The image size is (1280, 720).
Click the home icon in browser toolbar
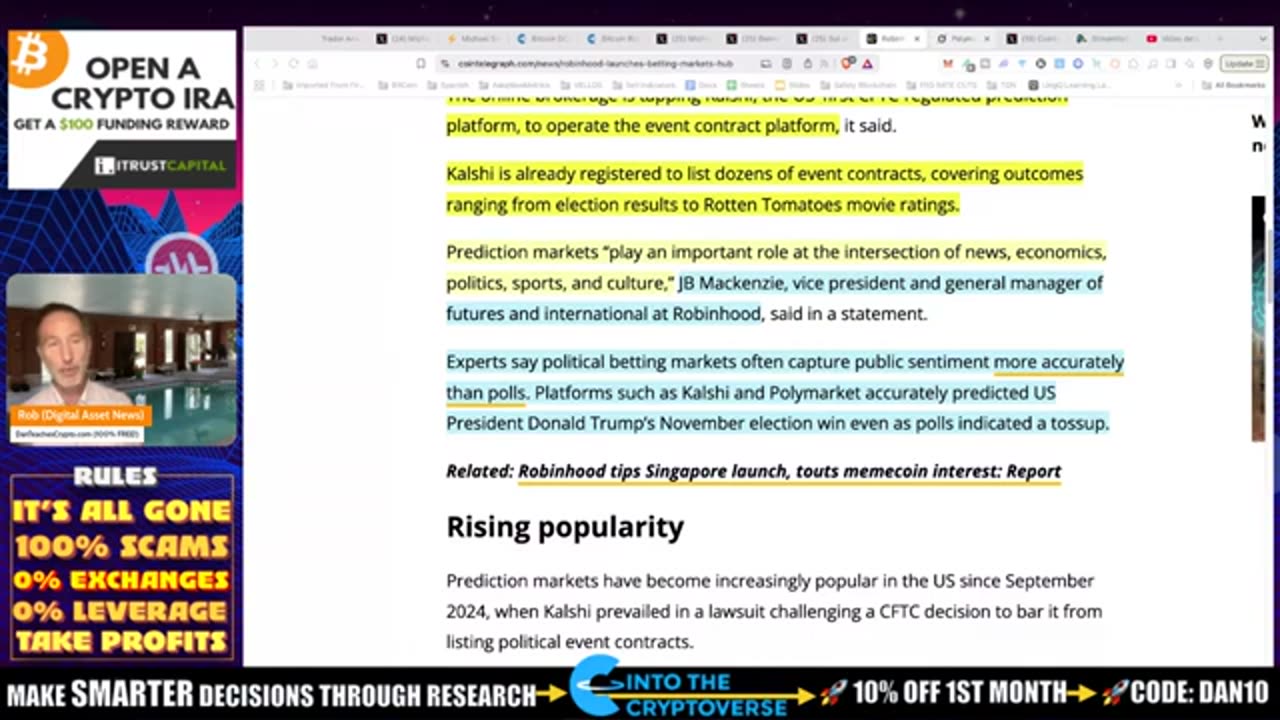[312, 64]
